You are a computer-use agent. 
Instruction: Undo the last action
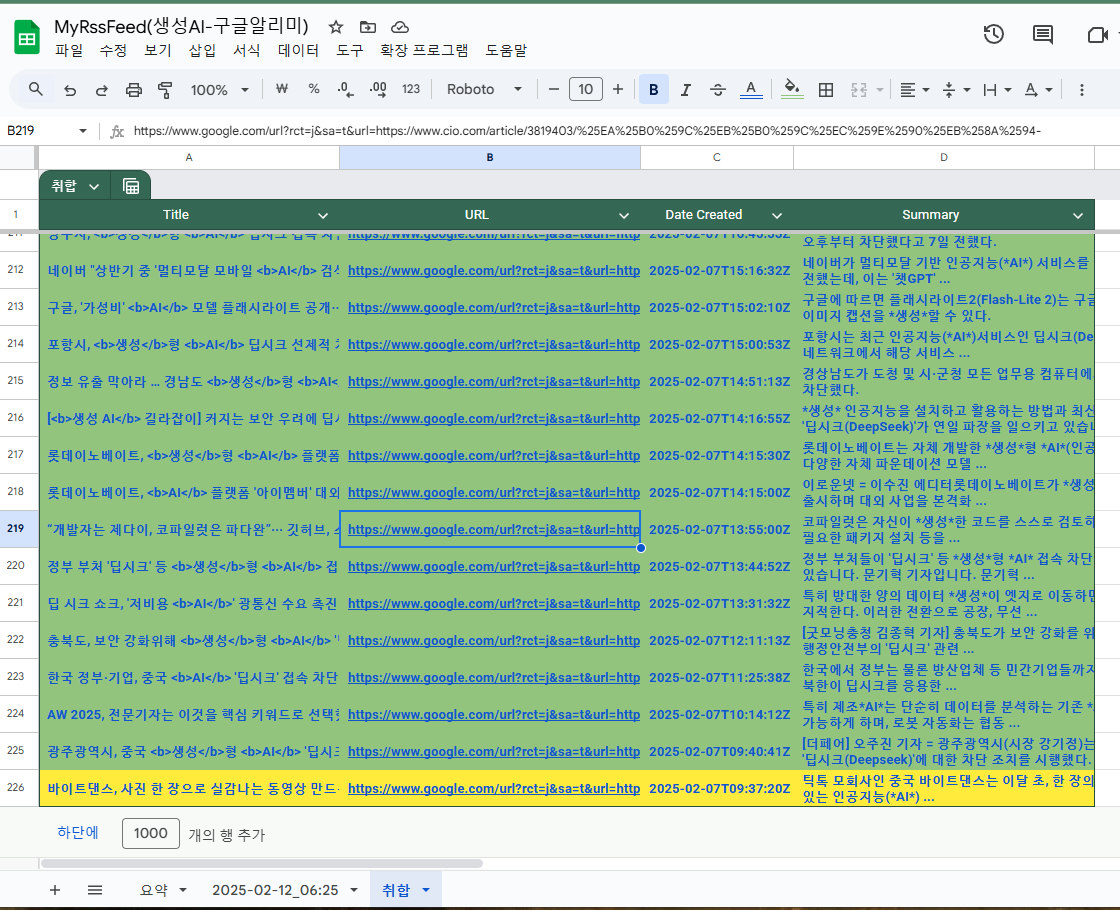click(70, 90)
